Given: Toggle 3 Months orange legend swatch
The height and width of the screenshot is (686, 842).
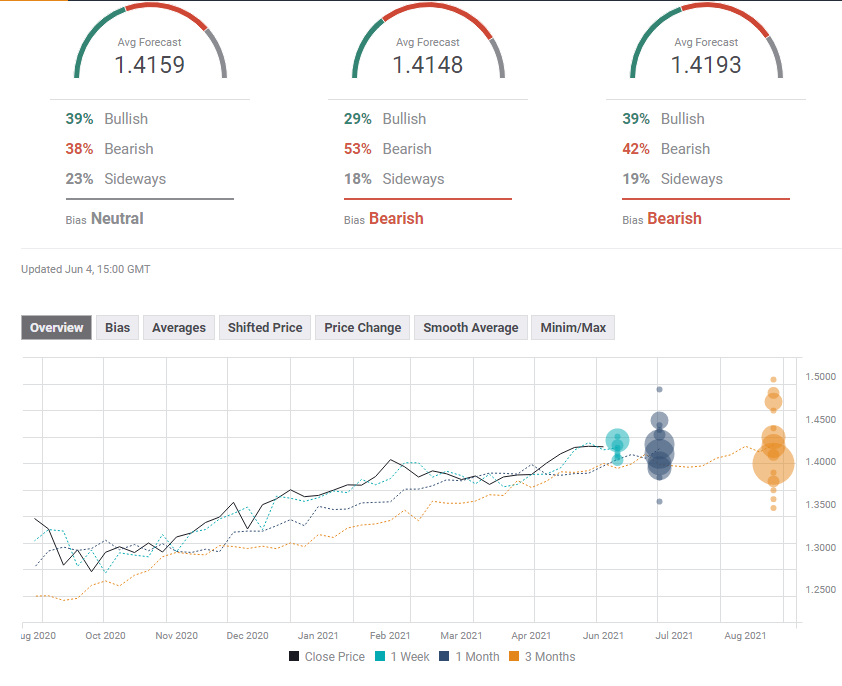Looking at the screenshot, I should pos(514,656).
